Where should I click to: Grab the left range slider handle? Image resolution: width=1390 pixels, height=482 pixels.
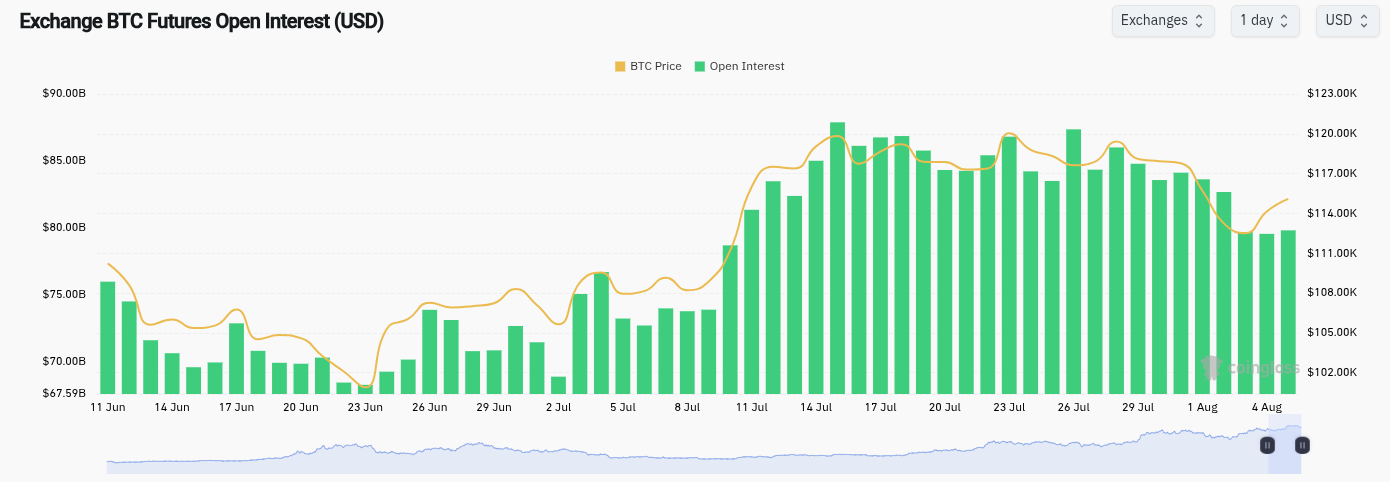coord(1267,445)
